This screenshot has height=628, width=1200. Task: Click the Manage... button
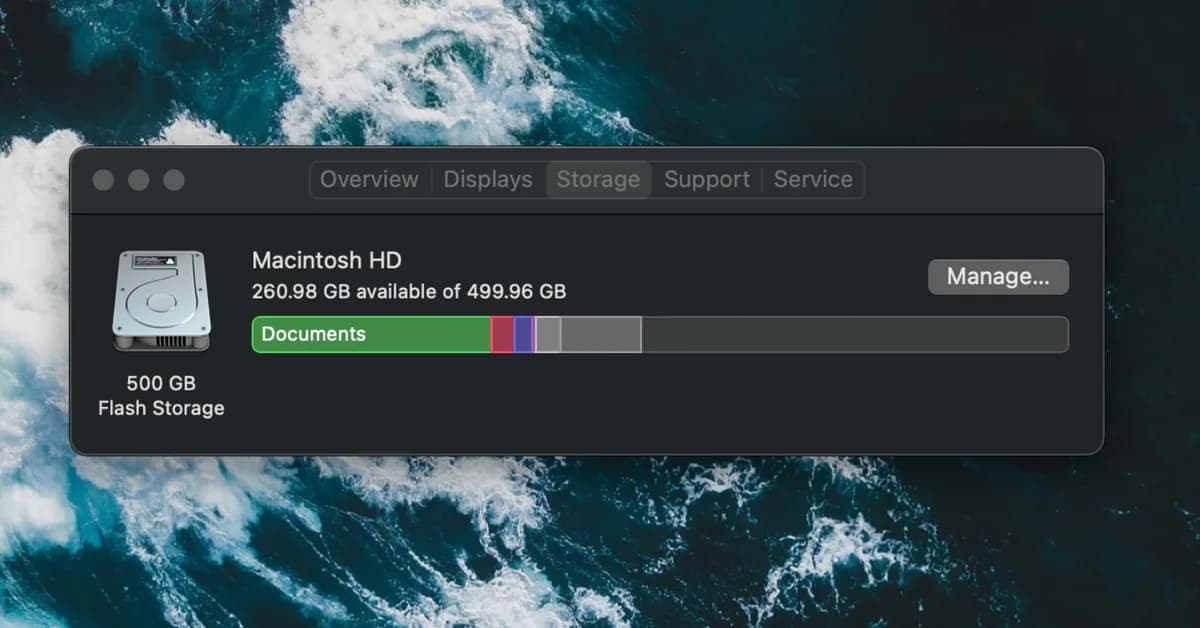point(998,277)
